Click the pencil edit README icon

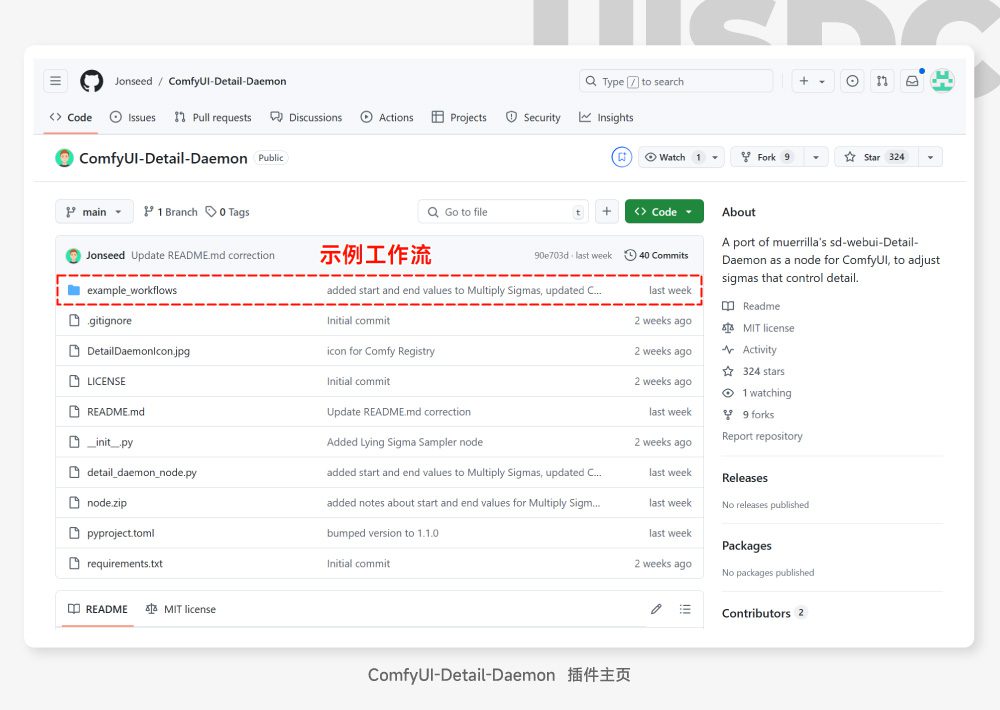click(x=656, y=609)
